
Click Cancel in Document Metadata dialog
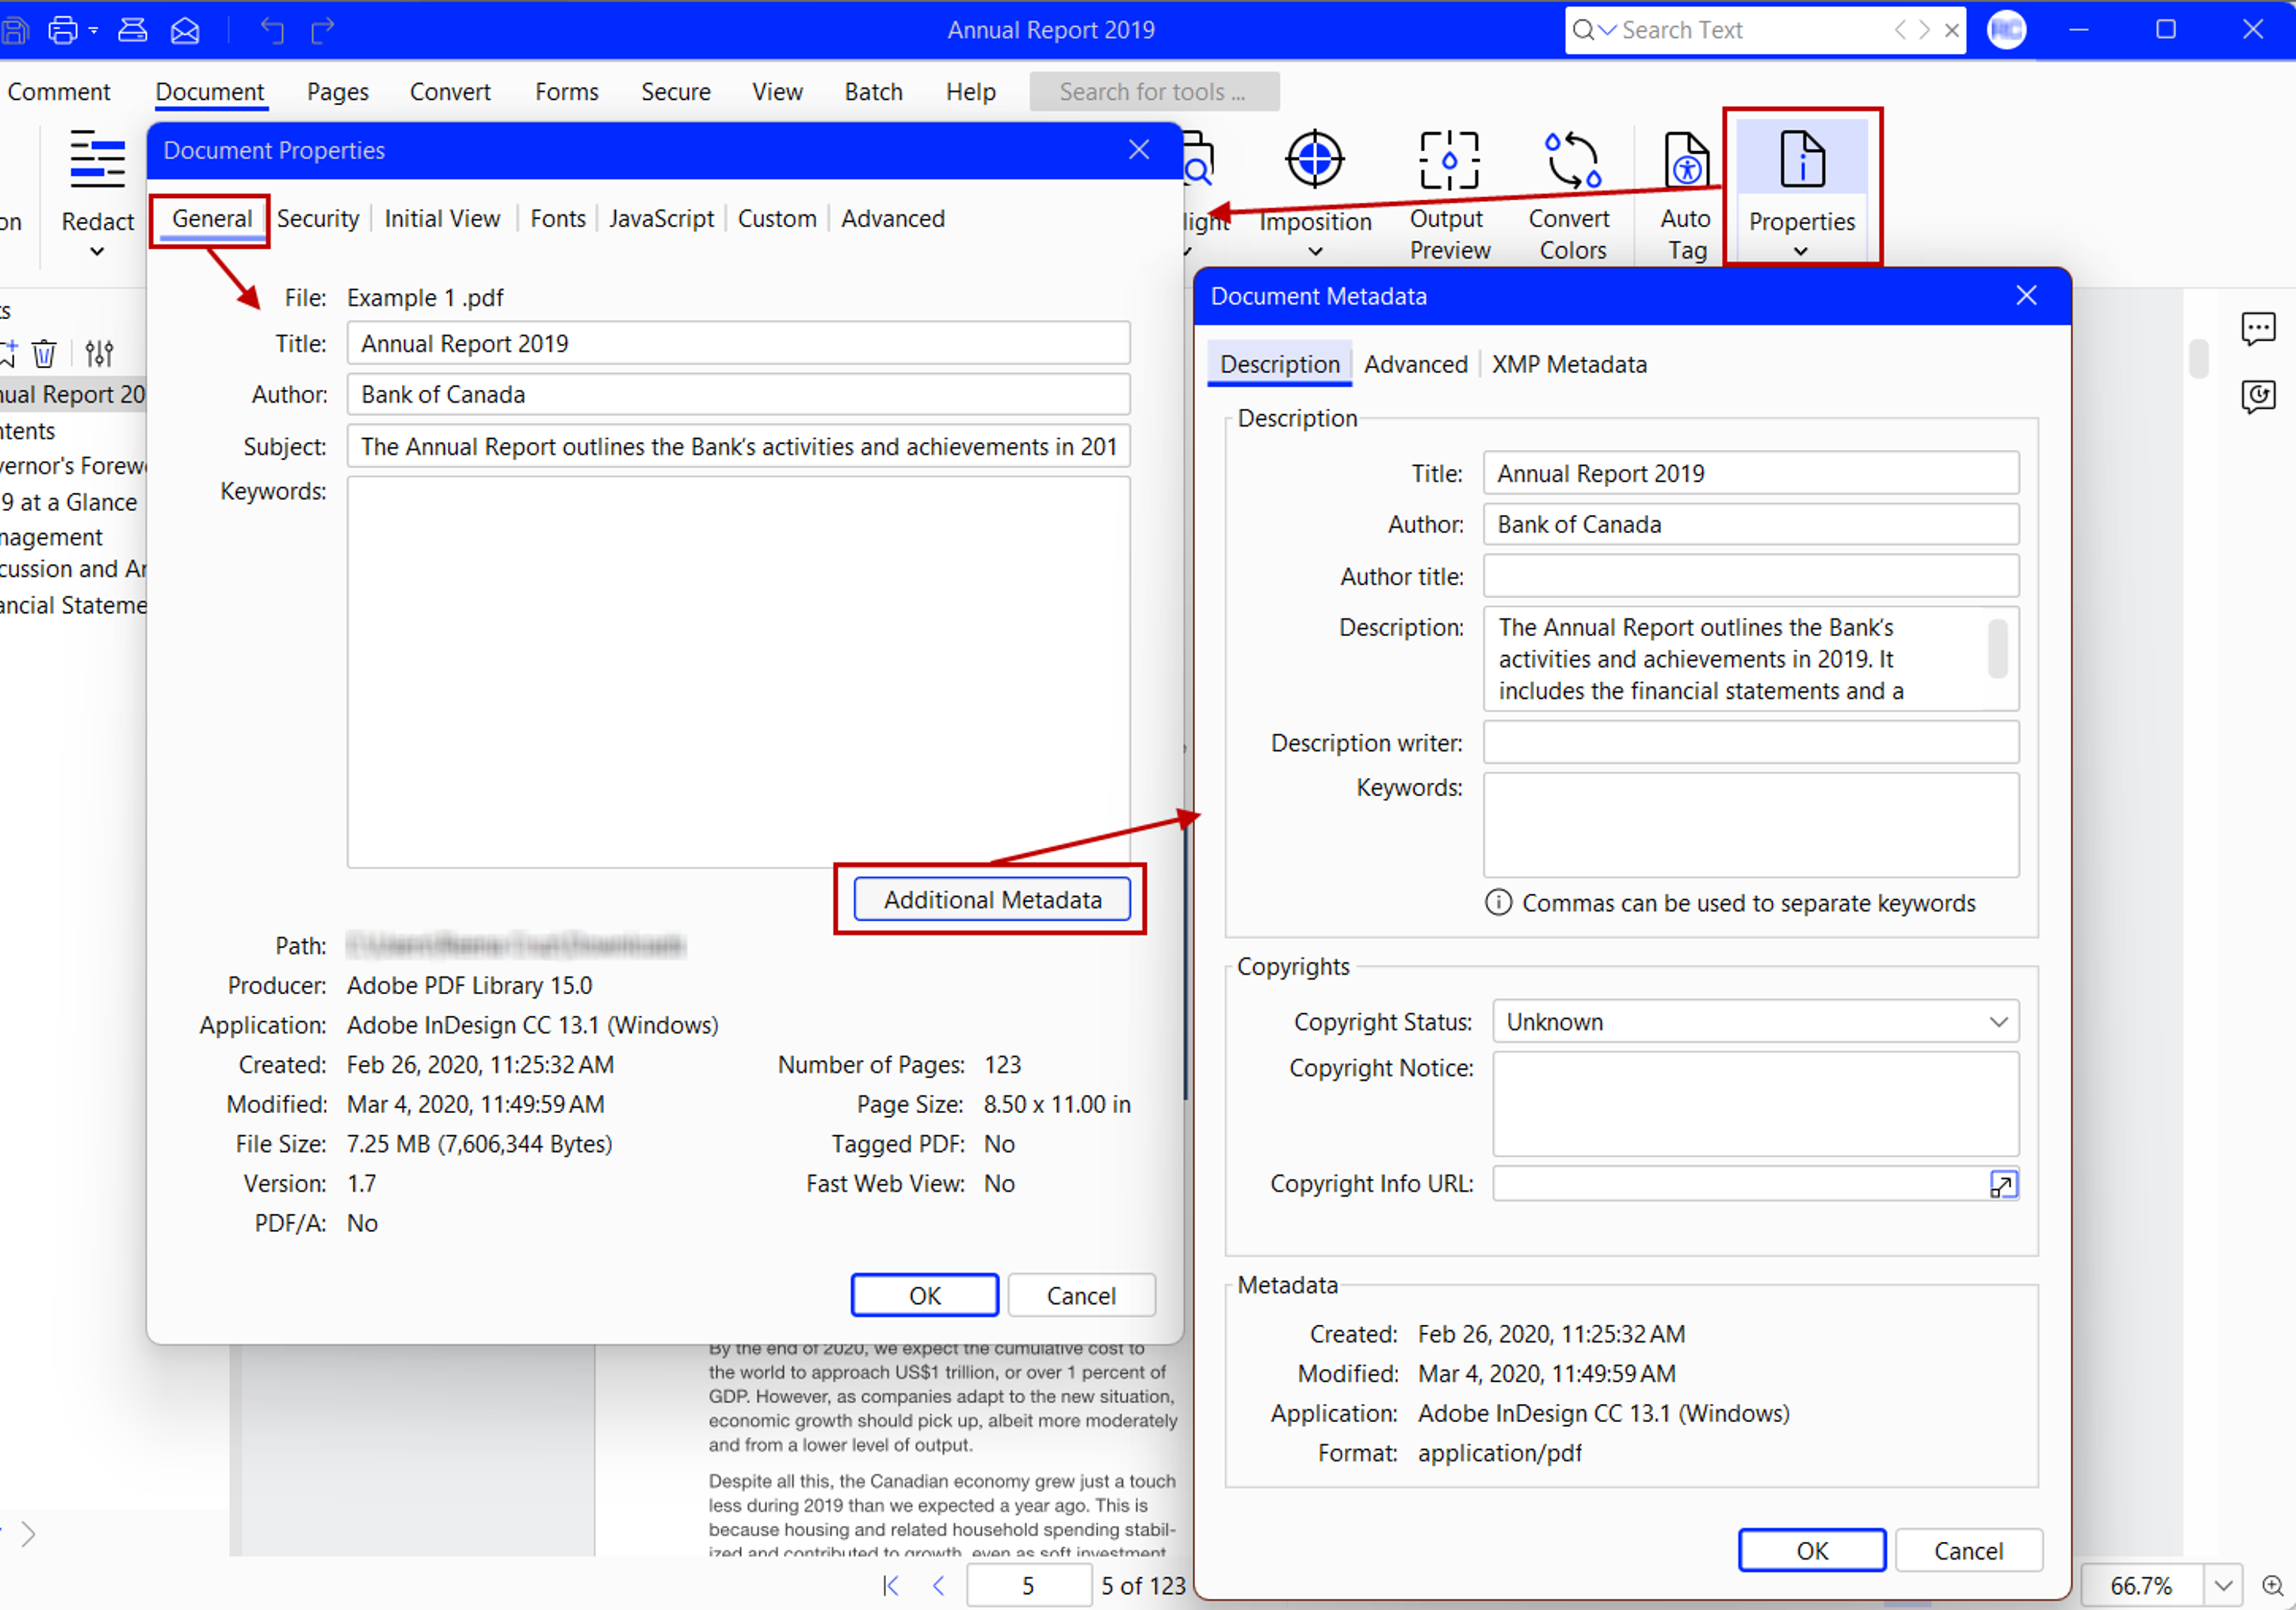[x=1968, y=1550]
